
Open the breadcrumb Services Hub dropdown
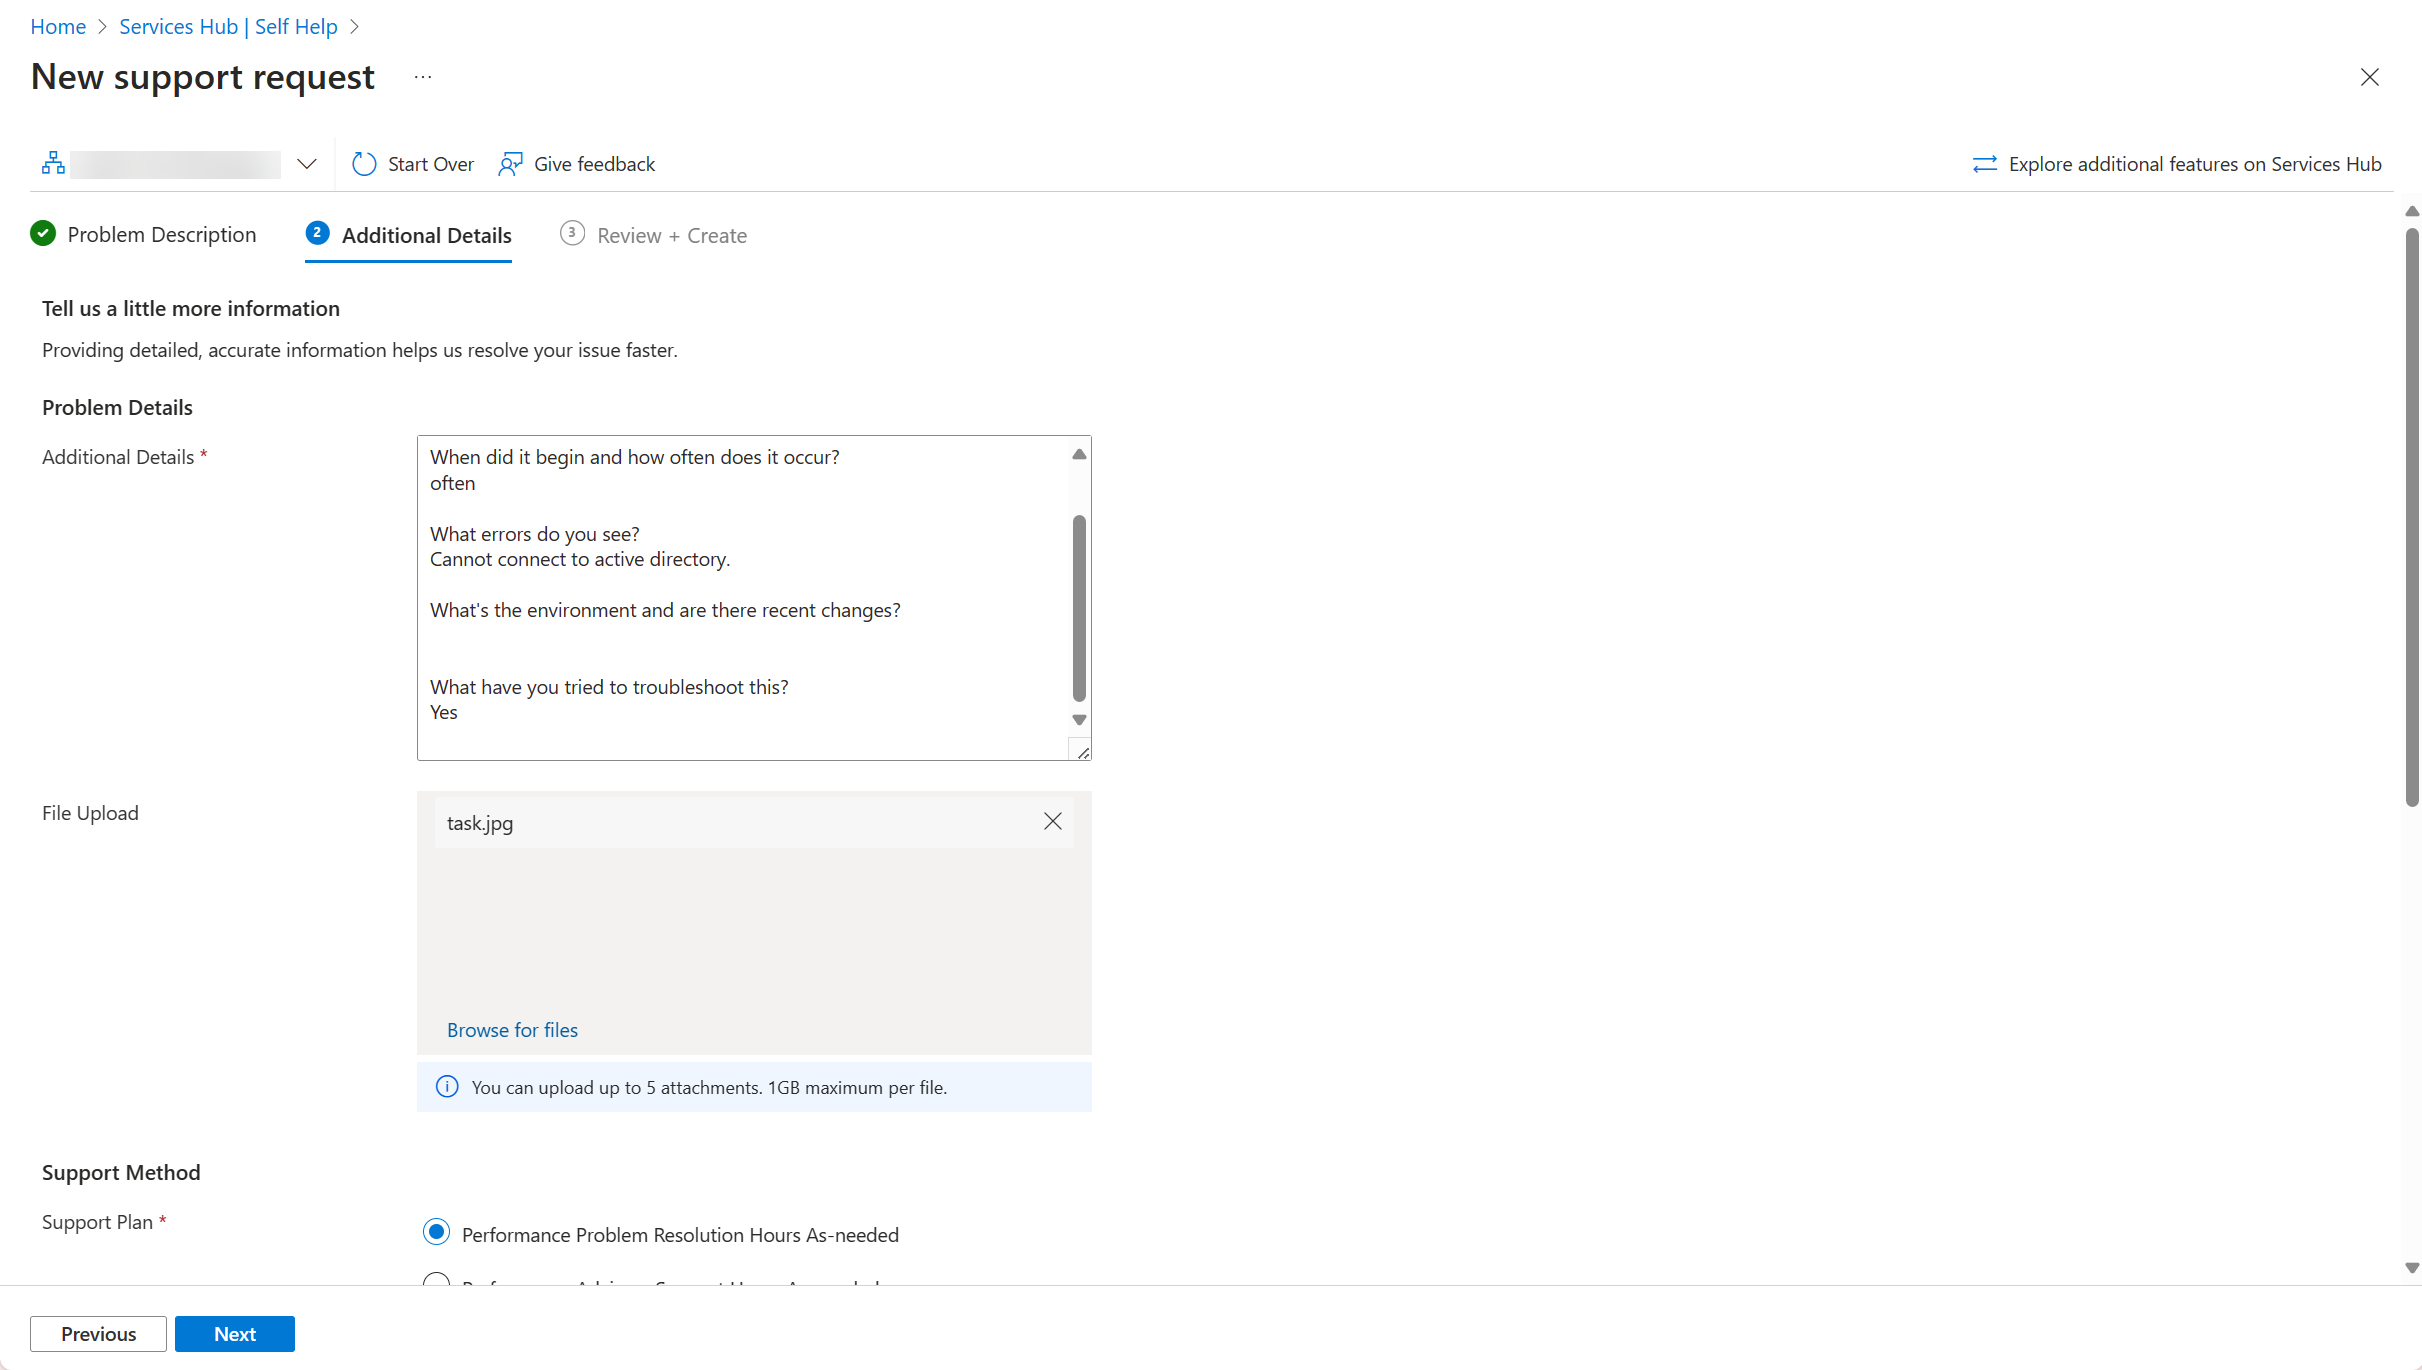(x=354, y=25)
